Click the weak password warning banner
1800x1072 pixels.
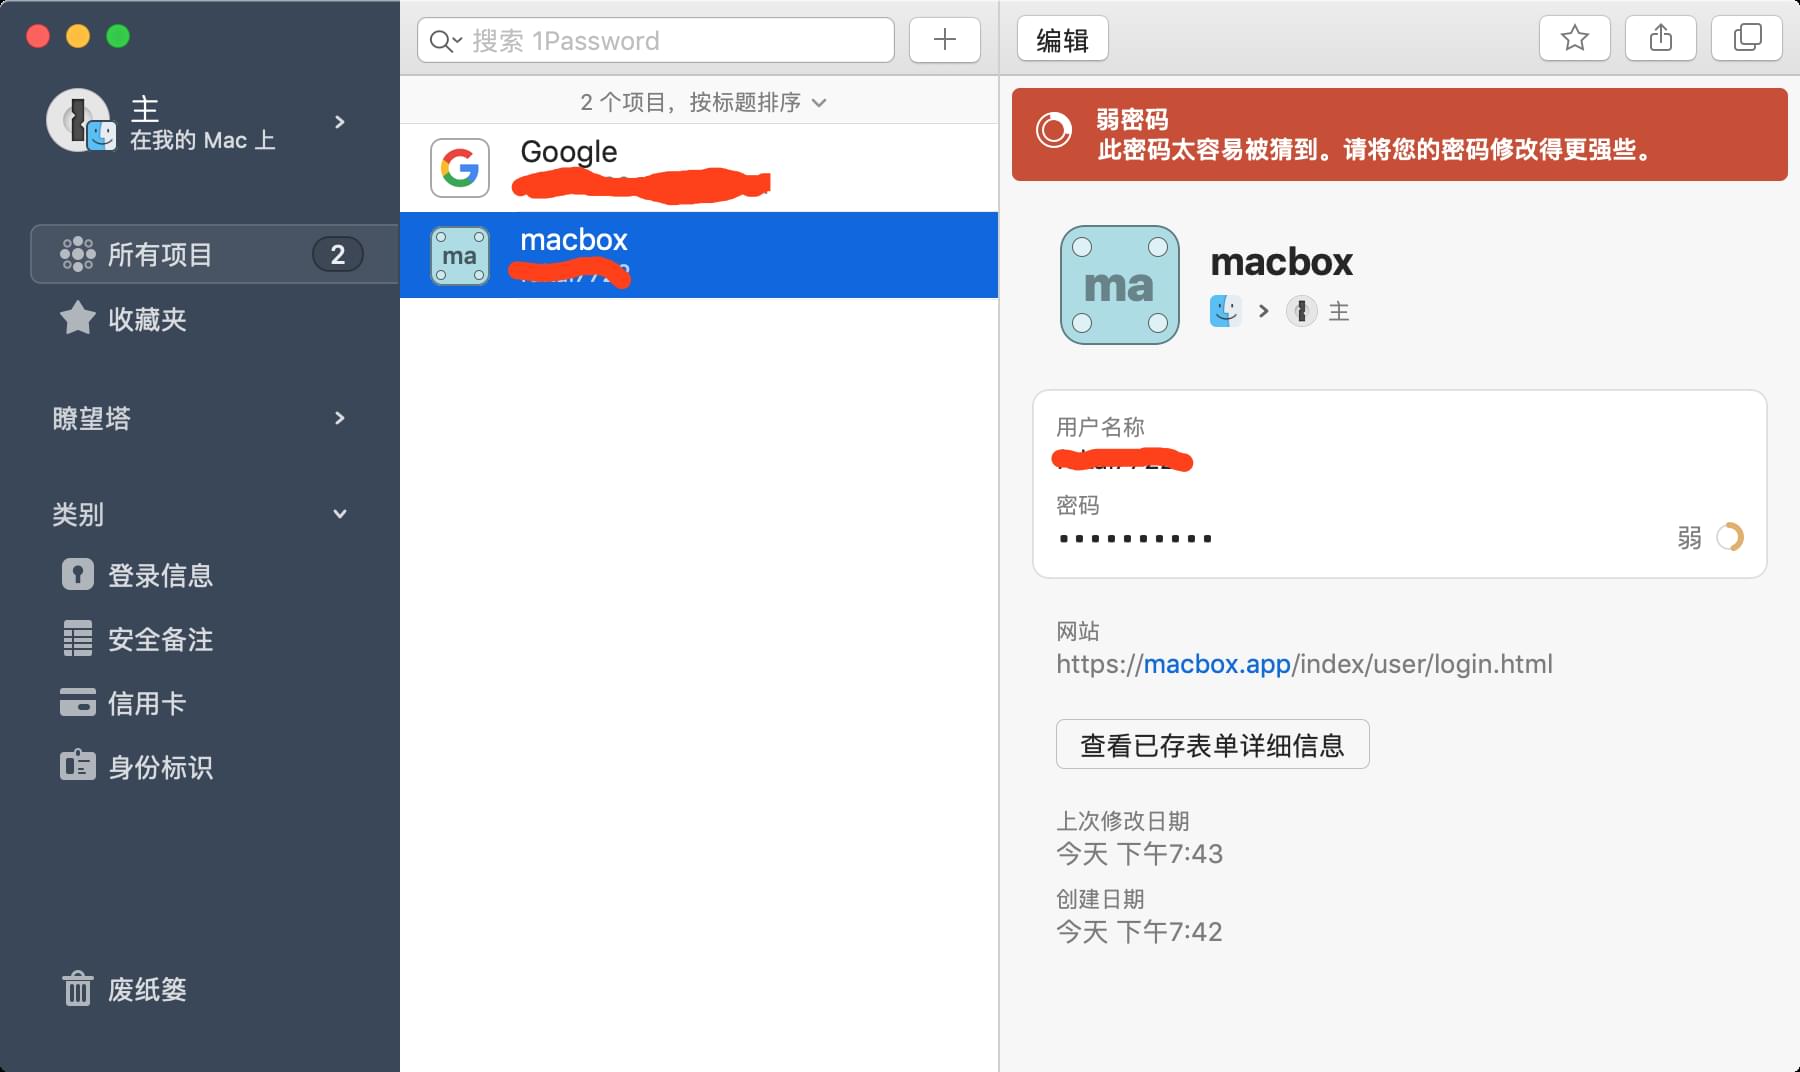click(x=1399, y=134)
